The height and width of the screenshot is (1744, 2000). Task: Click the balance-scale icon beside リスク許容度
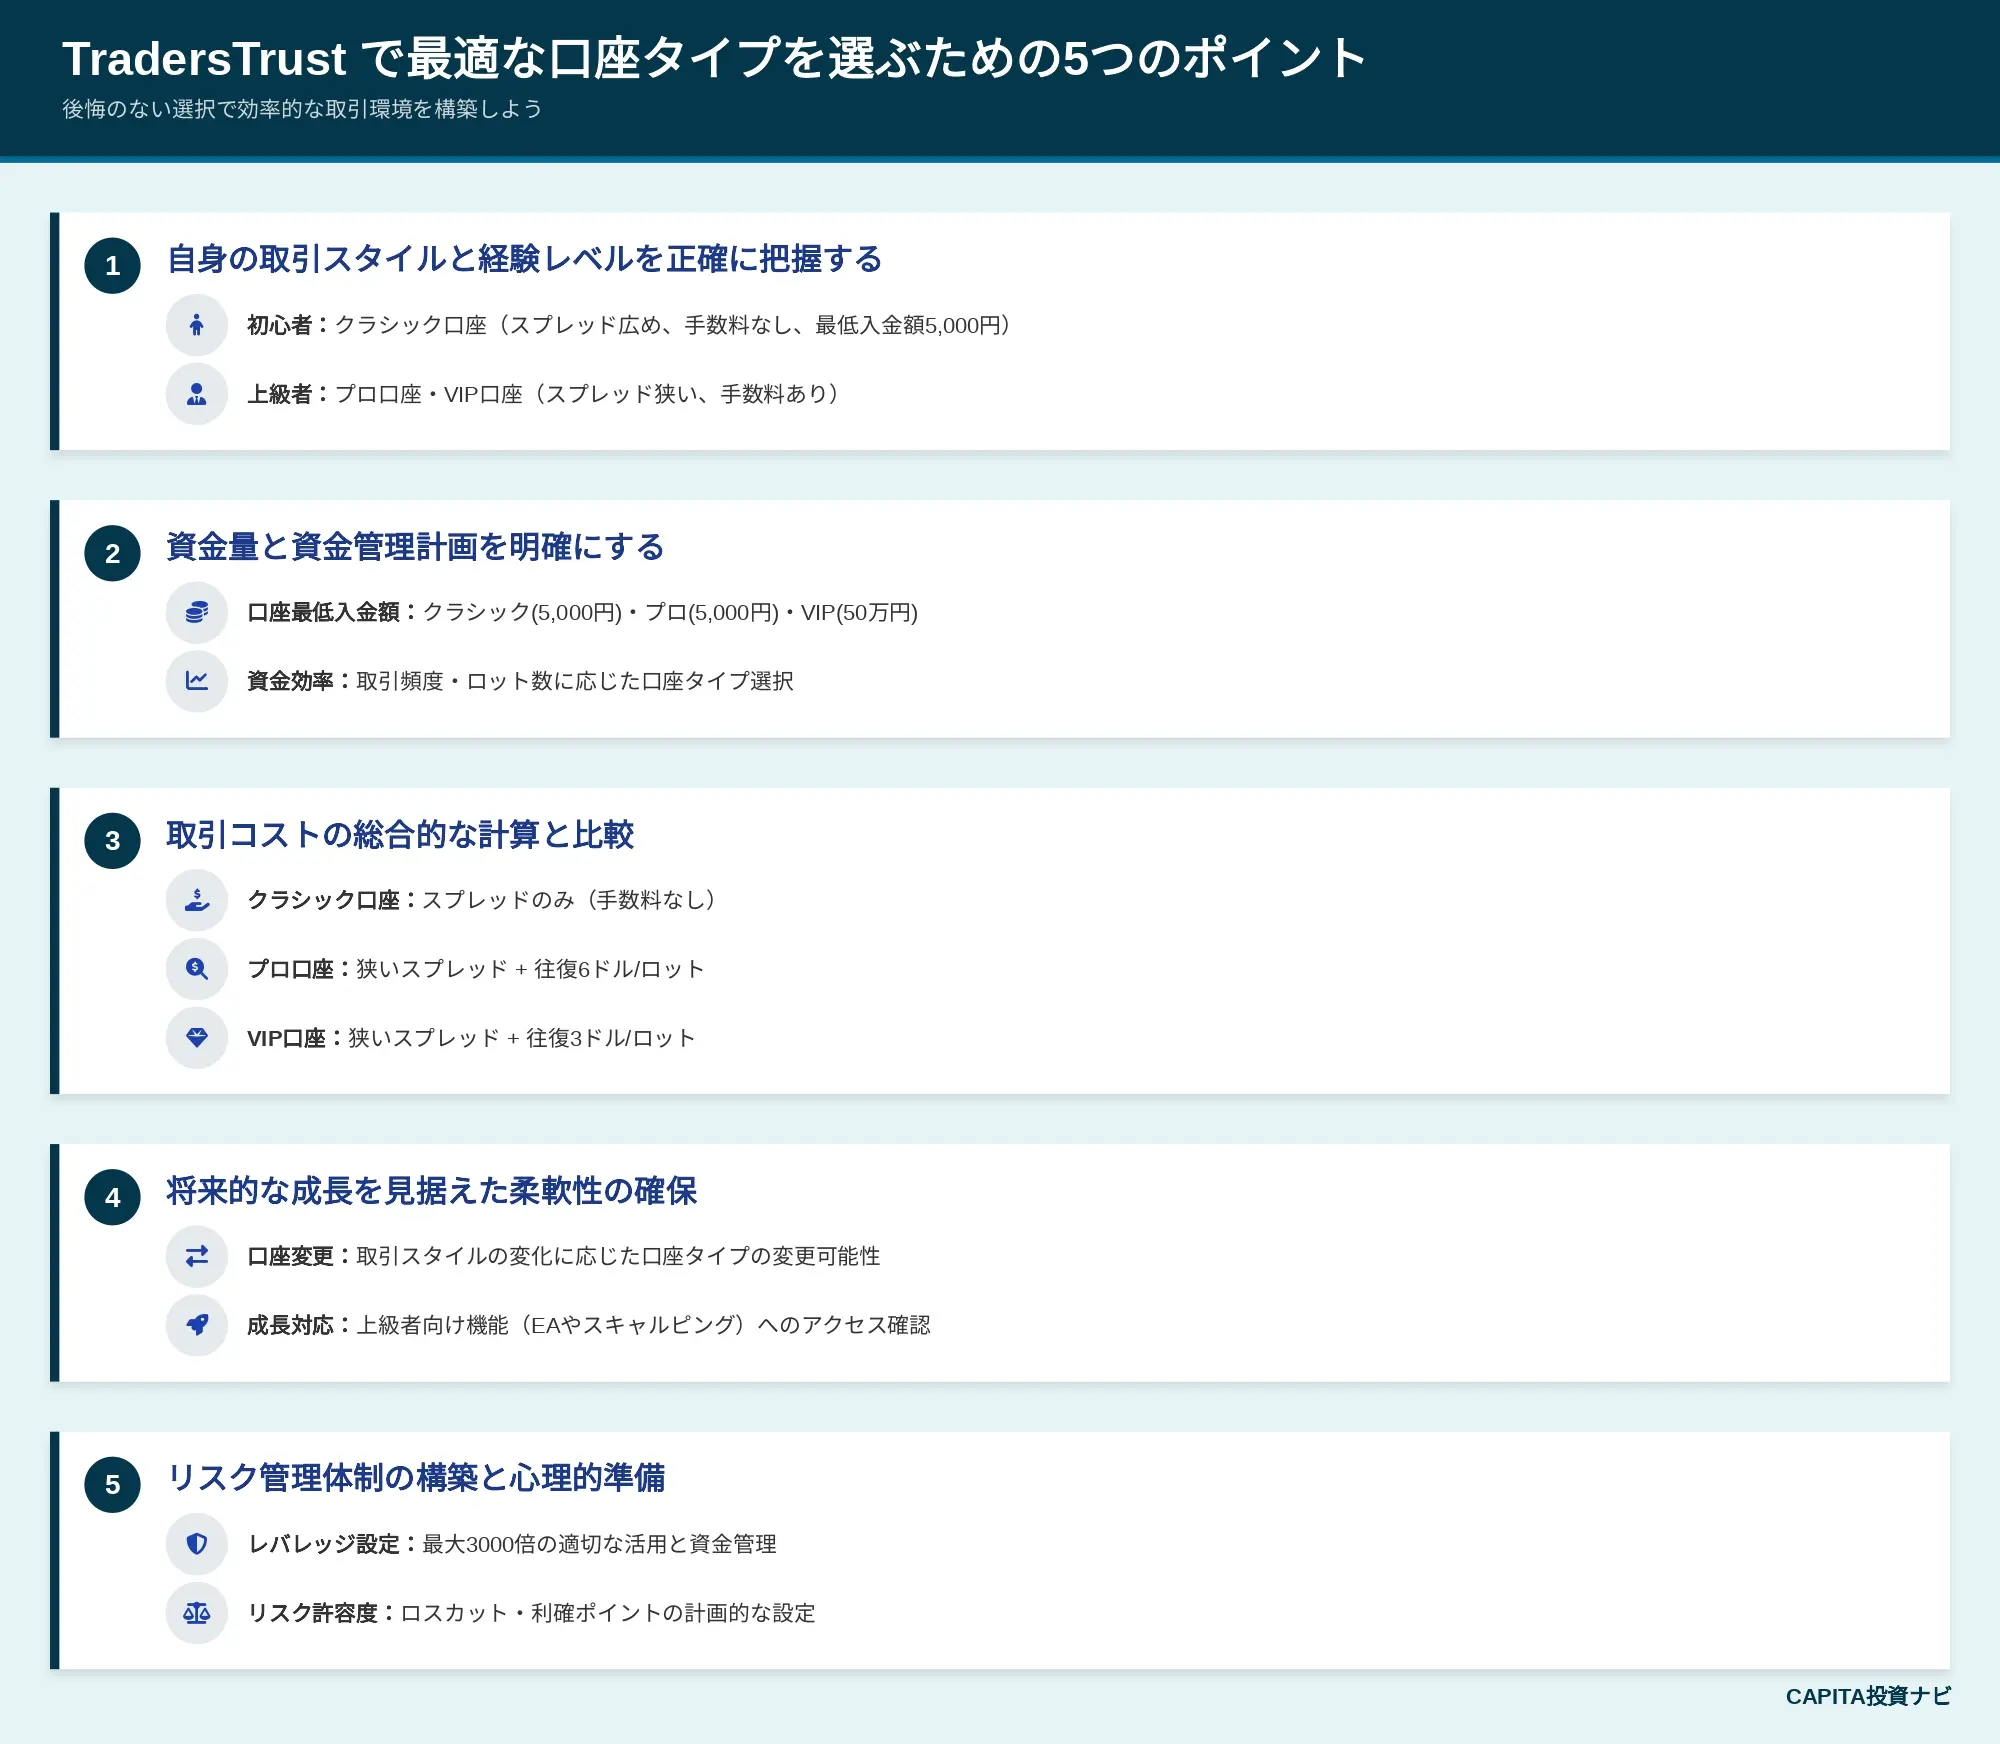click(197, 1613)
